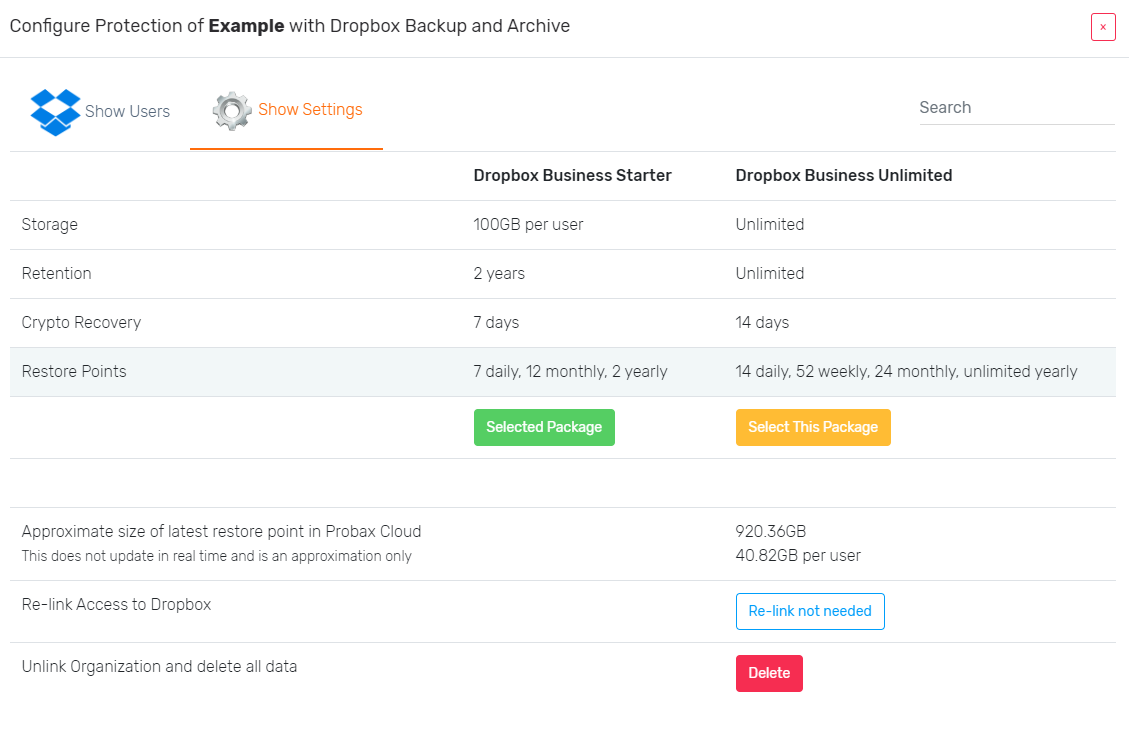1129x730 pixels.
Task: Click the gear settings icon
Action: [232, 111]
